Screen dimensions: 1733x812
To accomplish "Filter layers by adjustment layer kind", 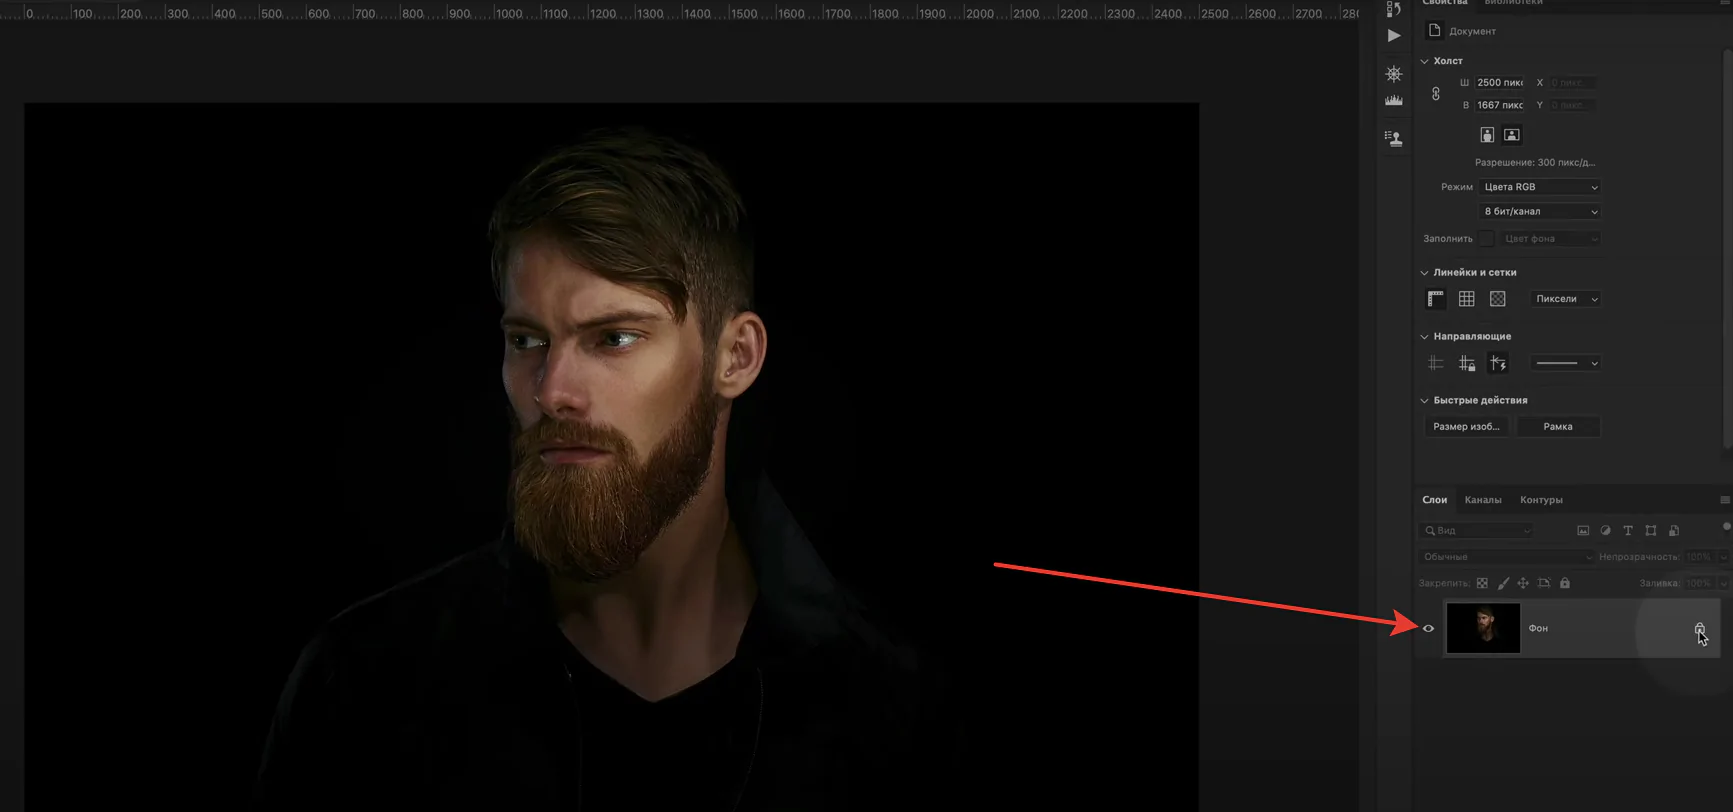I will click(x=1606, y=531).
